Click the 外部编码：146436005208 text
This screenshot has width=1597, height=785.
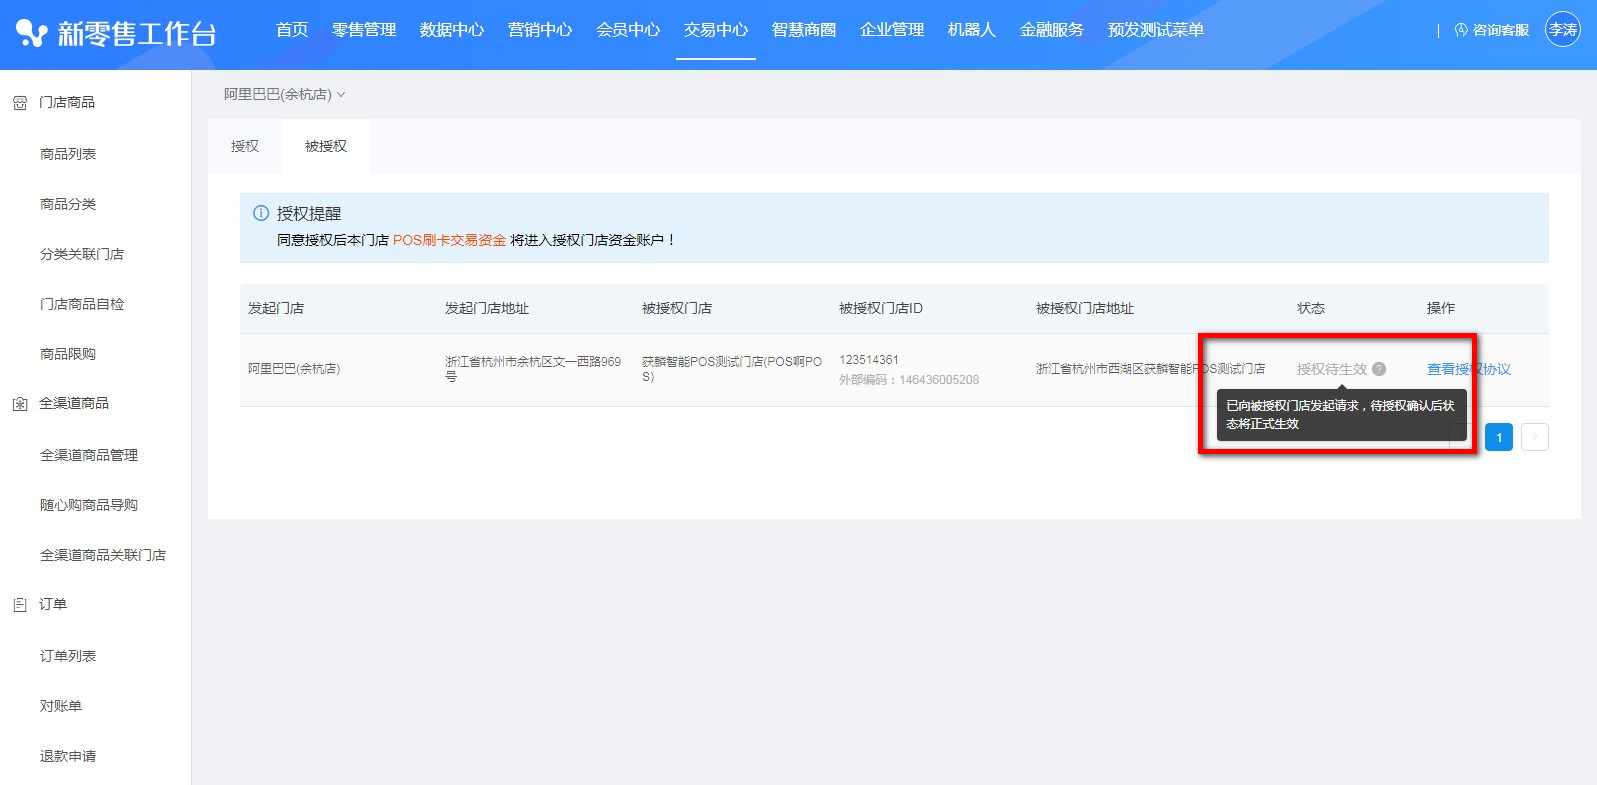click(909, 380)
